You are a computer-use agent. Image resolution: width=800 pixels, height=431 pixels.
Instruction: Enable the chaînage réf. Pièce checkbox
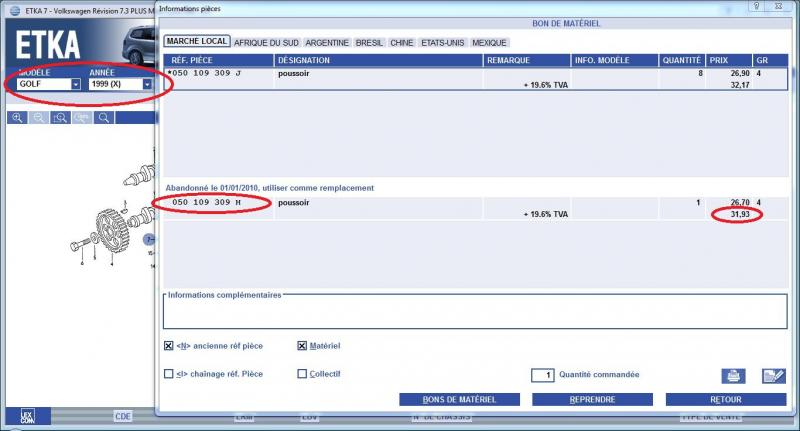pyautogui.click(x=168, y=374)
